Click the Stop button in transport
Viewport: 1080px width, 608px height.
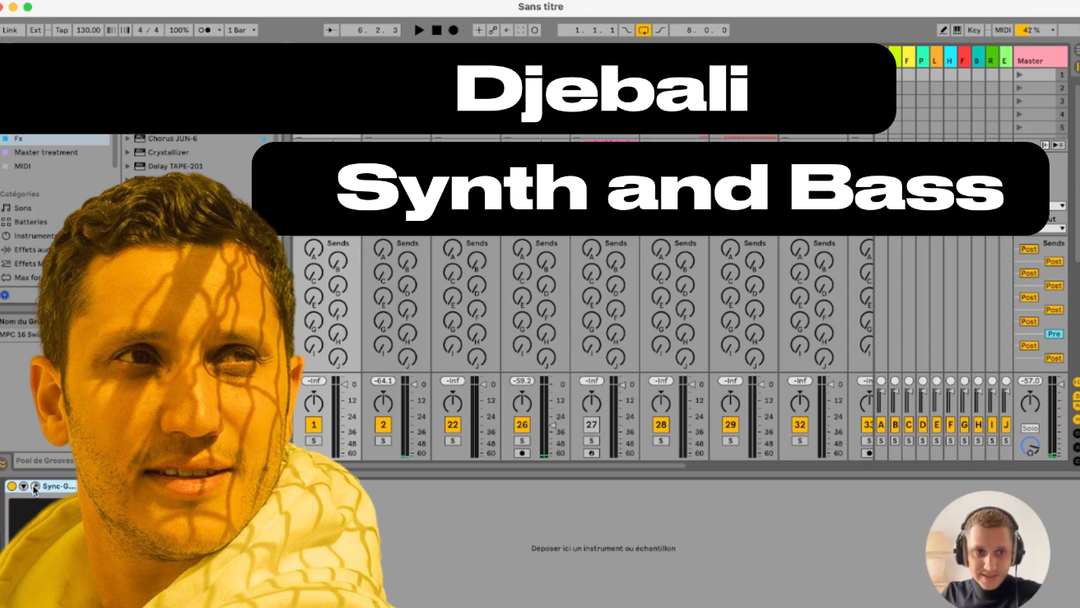pos(436,30)
